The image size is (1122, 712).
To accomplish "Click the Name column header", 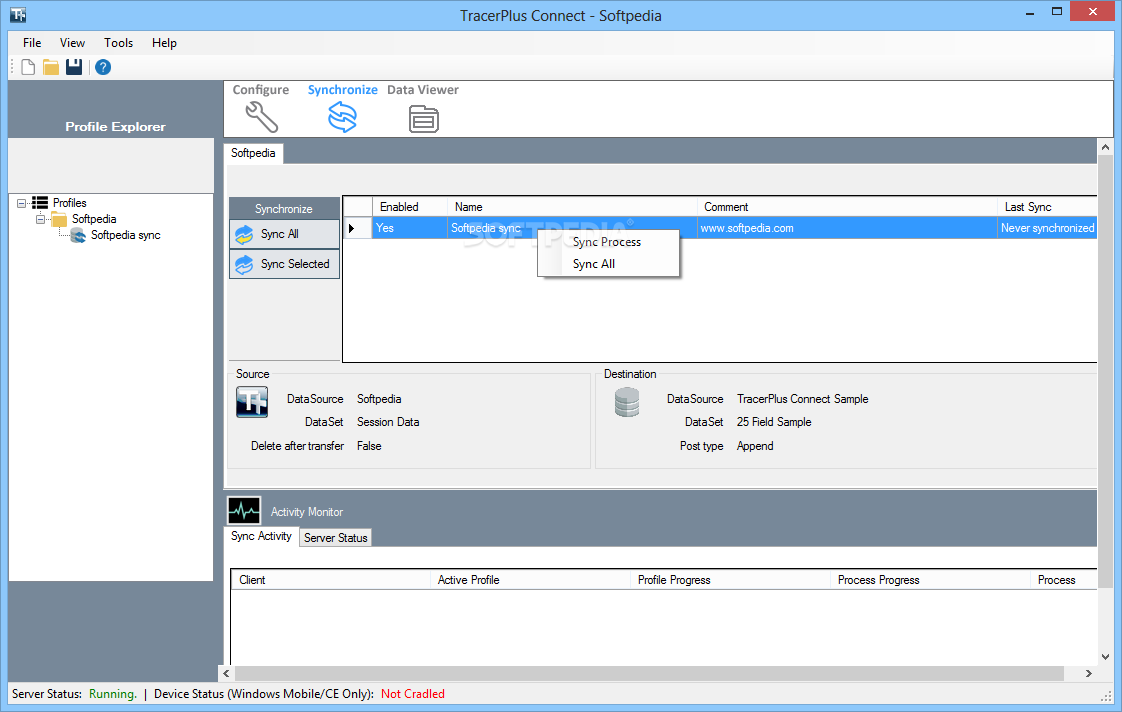I will point(572,207).
